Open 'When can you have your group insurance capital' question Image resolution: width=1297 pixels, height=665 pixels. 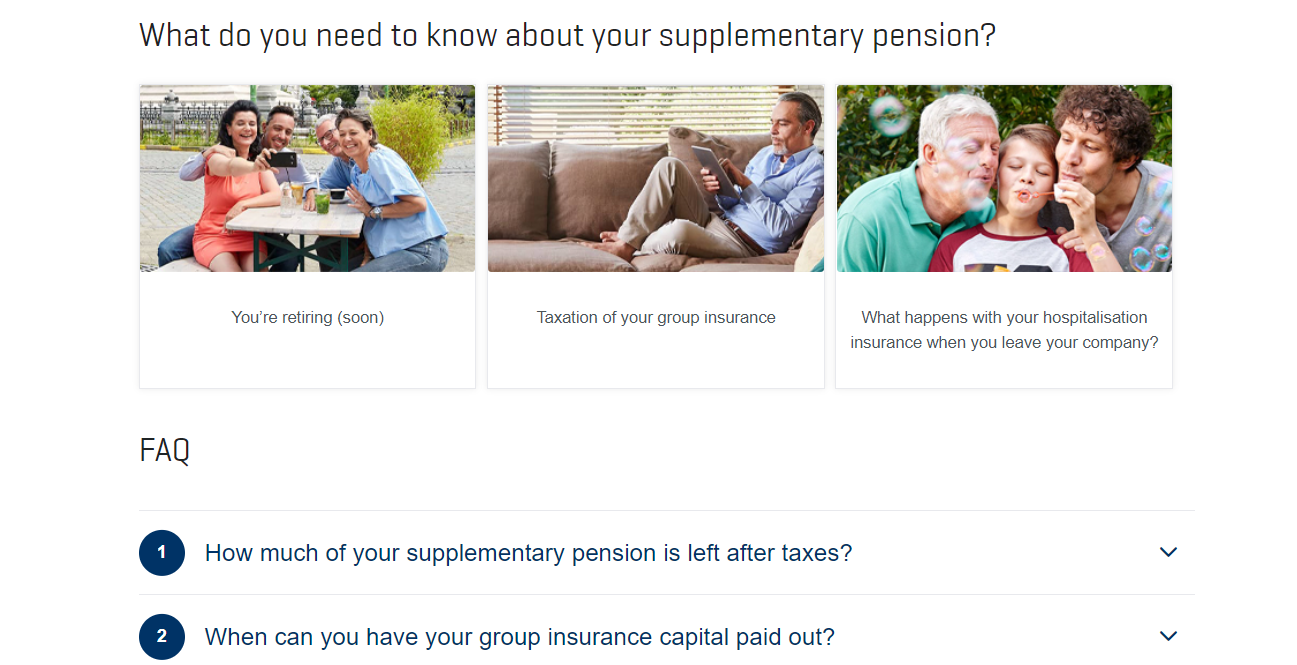519,637
